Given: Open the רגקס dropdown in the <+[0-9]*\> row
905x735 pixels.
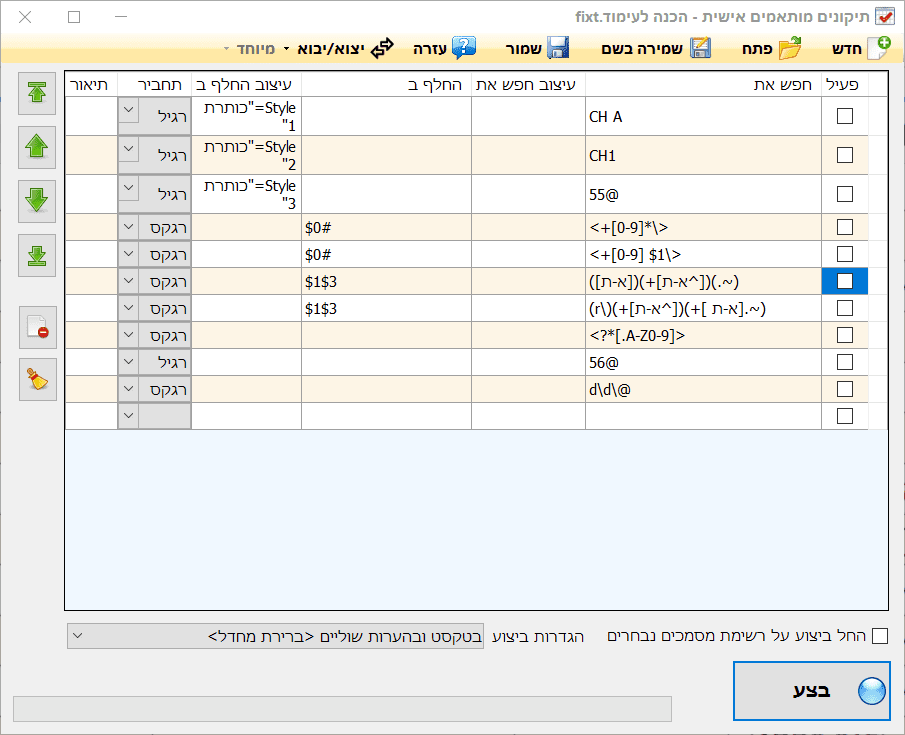Looking at the screenshot, I should 129,227.
